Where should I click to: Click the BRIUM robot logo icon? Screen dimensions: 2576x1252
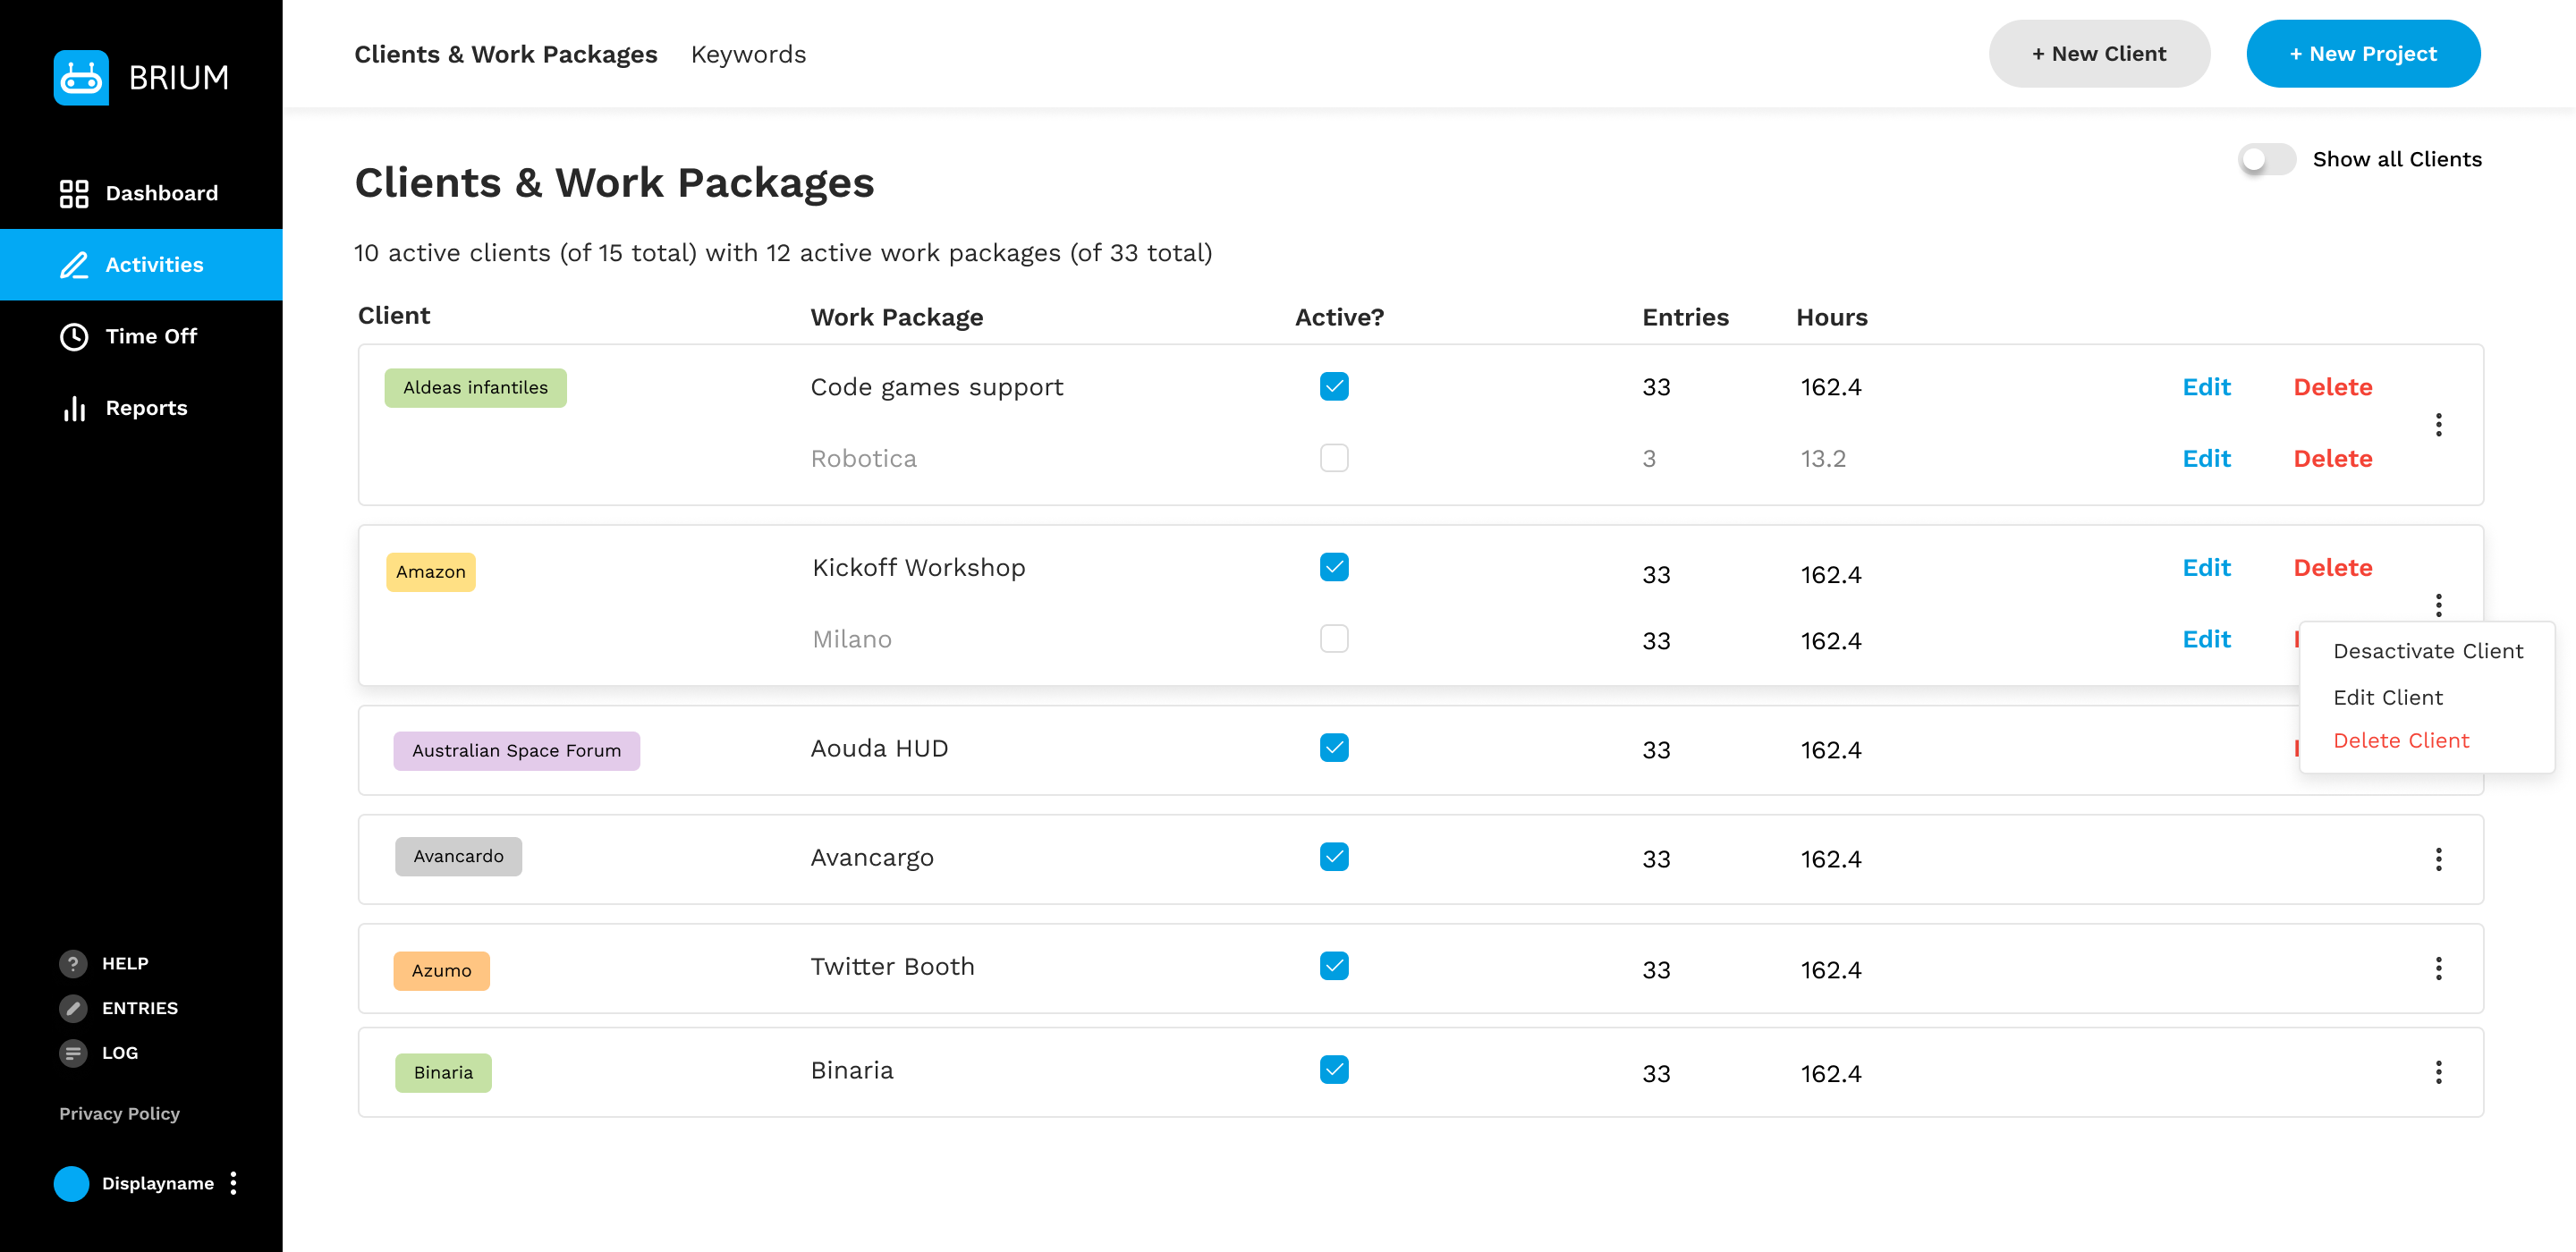(81, 77)
